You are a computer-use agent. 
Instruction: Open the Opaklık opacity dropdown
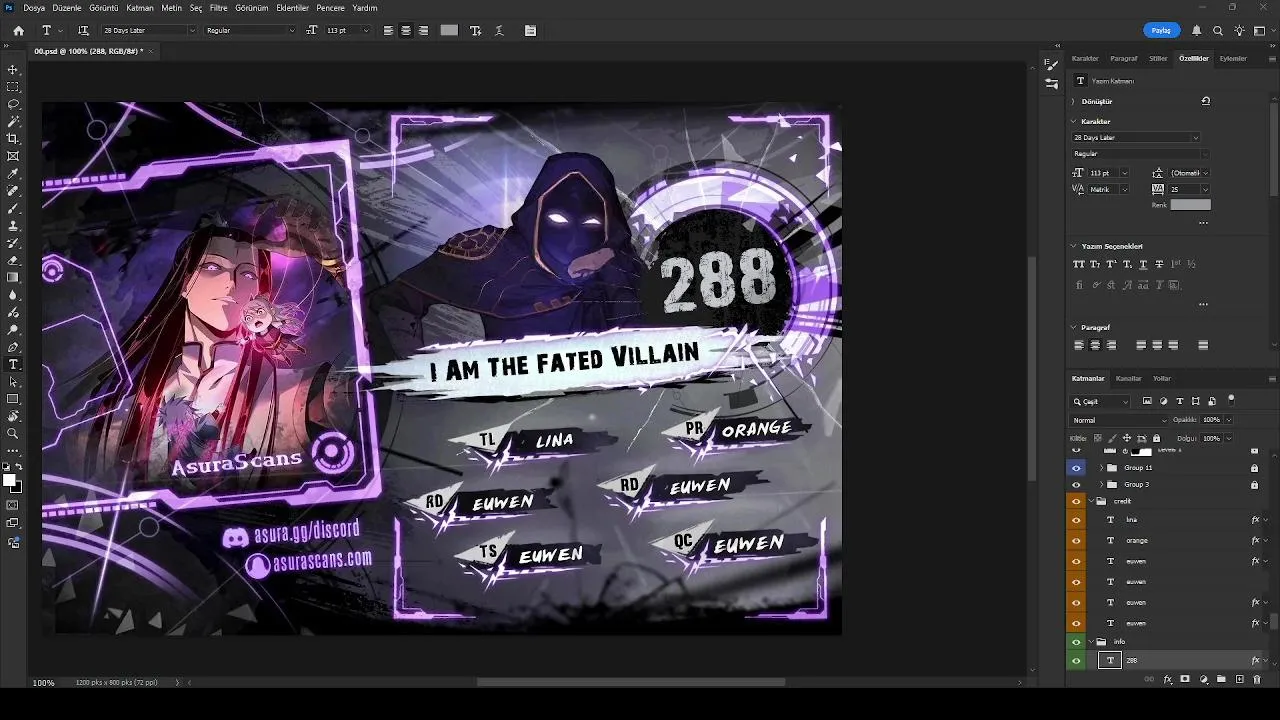pyautogui.click(x=1228, y=420)
